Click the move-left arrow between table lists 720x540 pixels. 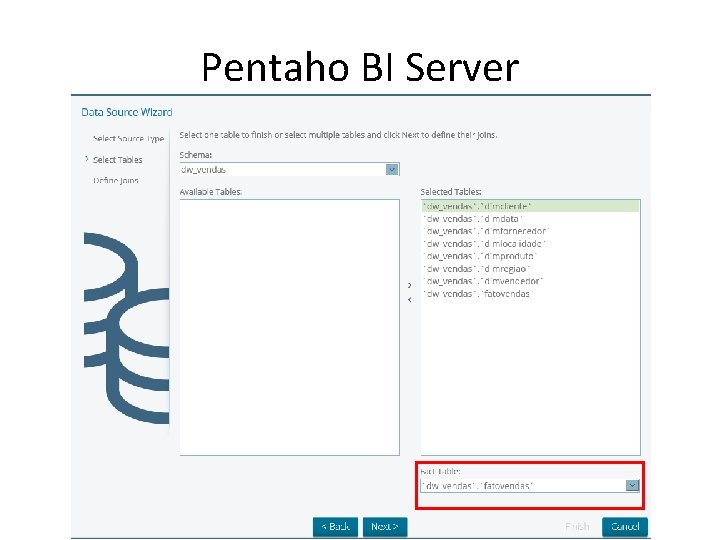410,300
